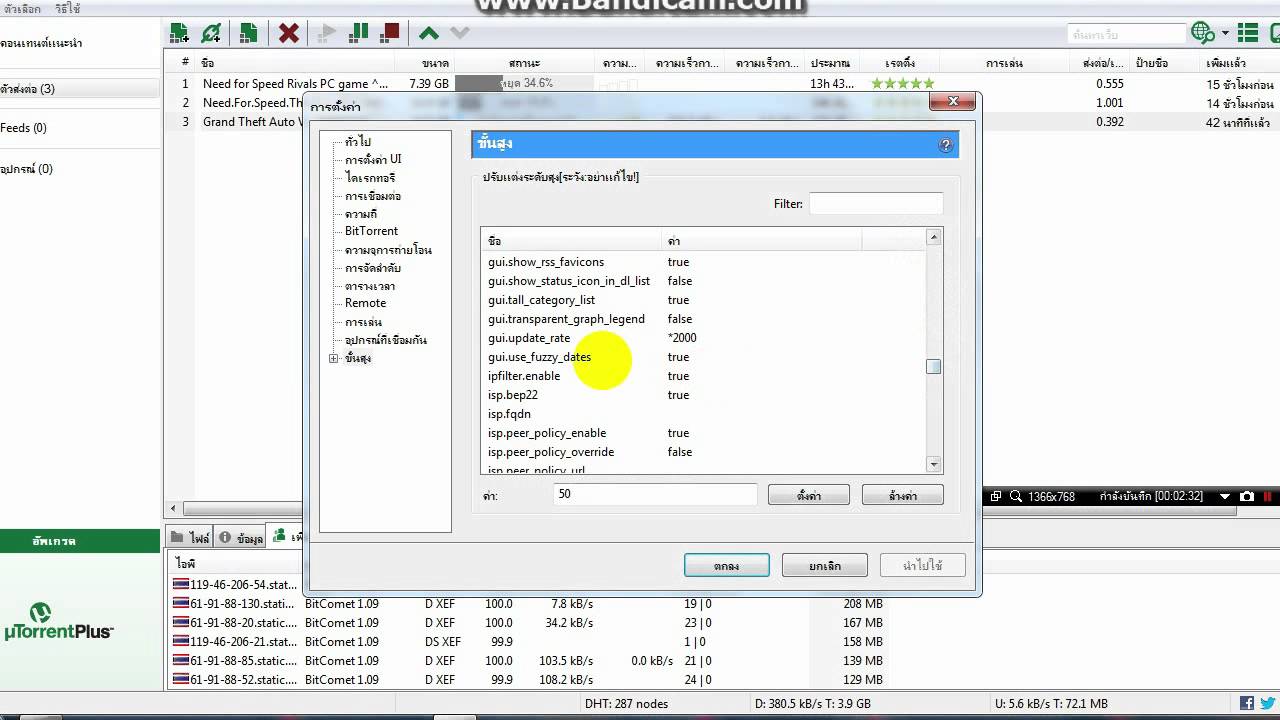Click the Facebook icon in status bar
Viewport: 1280px width, 720px height.
pyautogui.click(x=1247, y=703)
